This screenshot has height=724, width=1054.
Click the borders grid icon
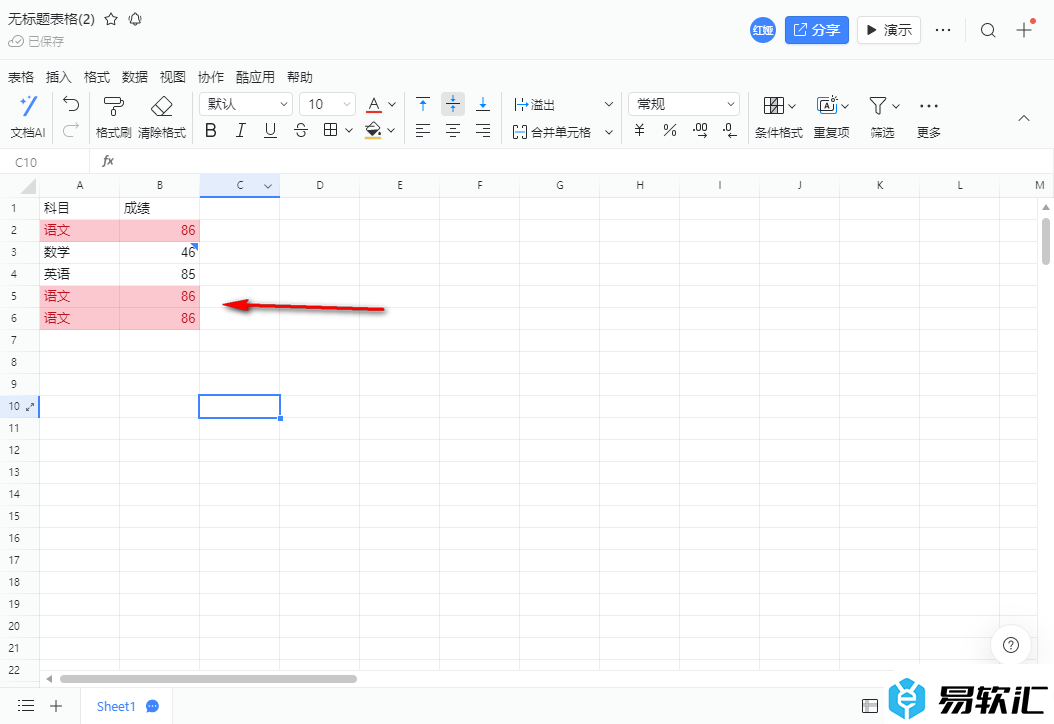point(330,130)
